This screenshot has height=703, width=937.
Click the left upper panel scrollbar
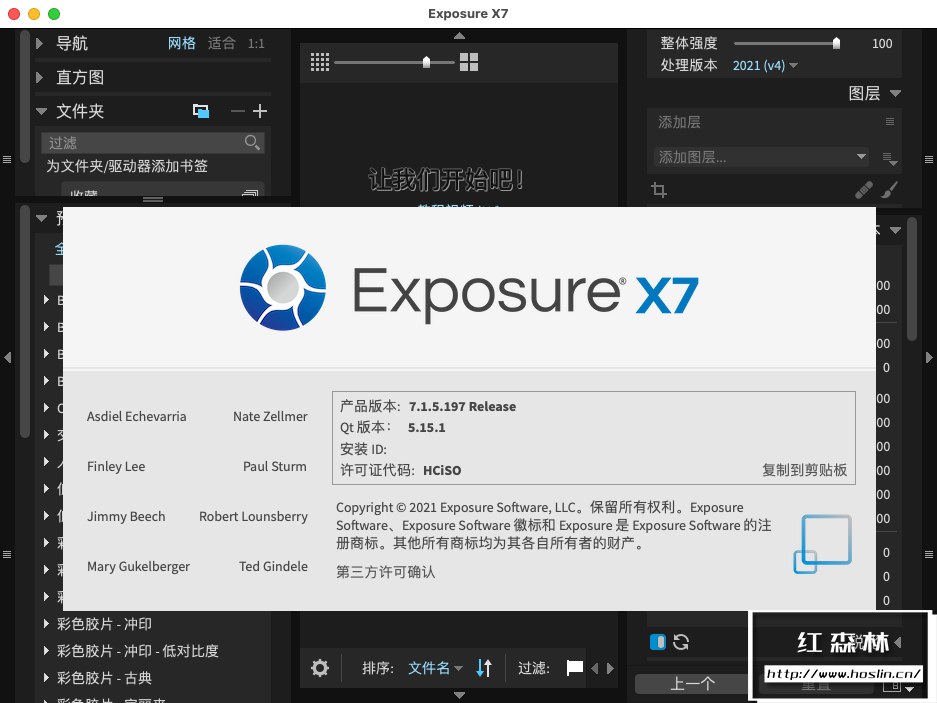[25, 97]
